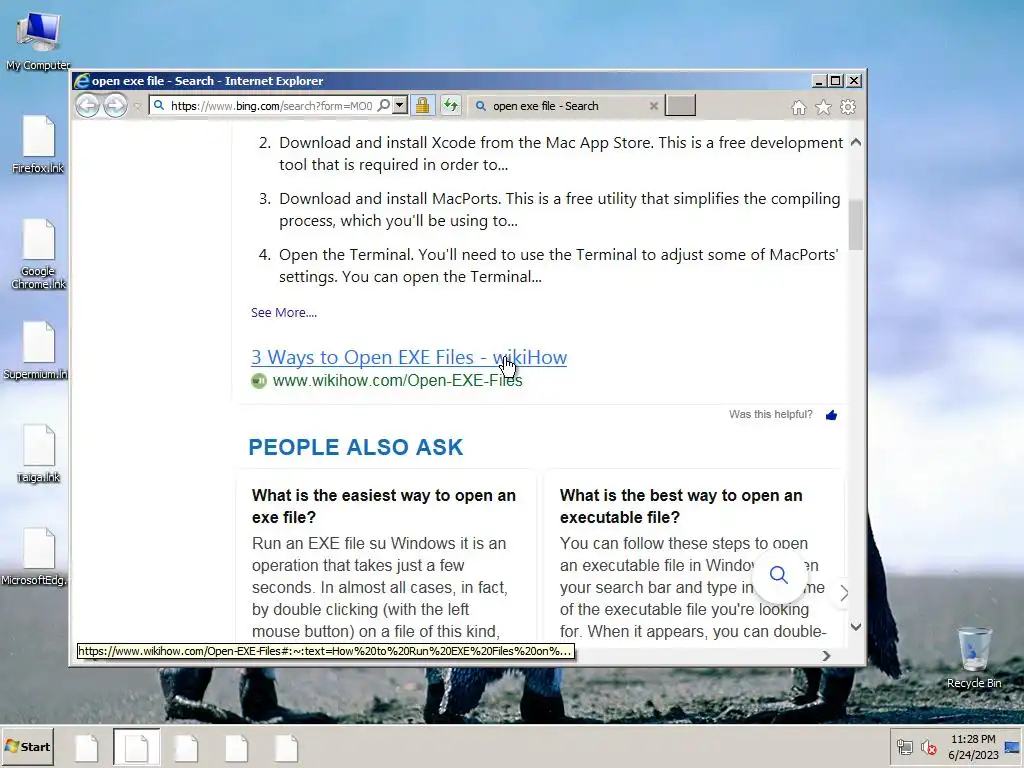Click the www.wikihow.com/Open-EXE-Files URL text
This screenshot has height=768, width=1024.
(397, 381)
